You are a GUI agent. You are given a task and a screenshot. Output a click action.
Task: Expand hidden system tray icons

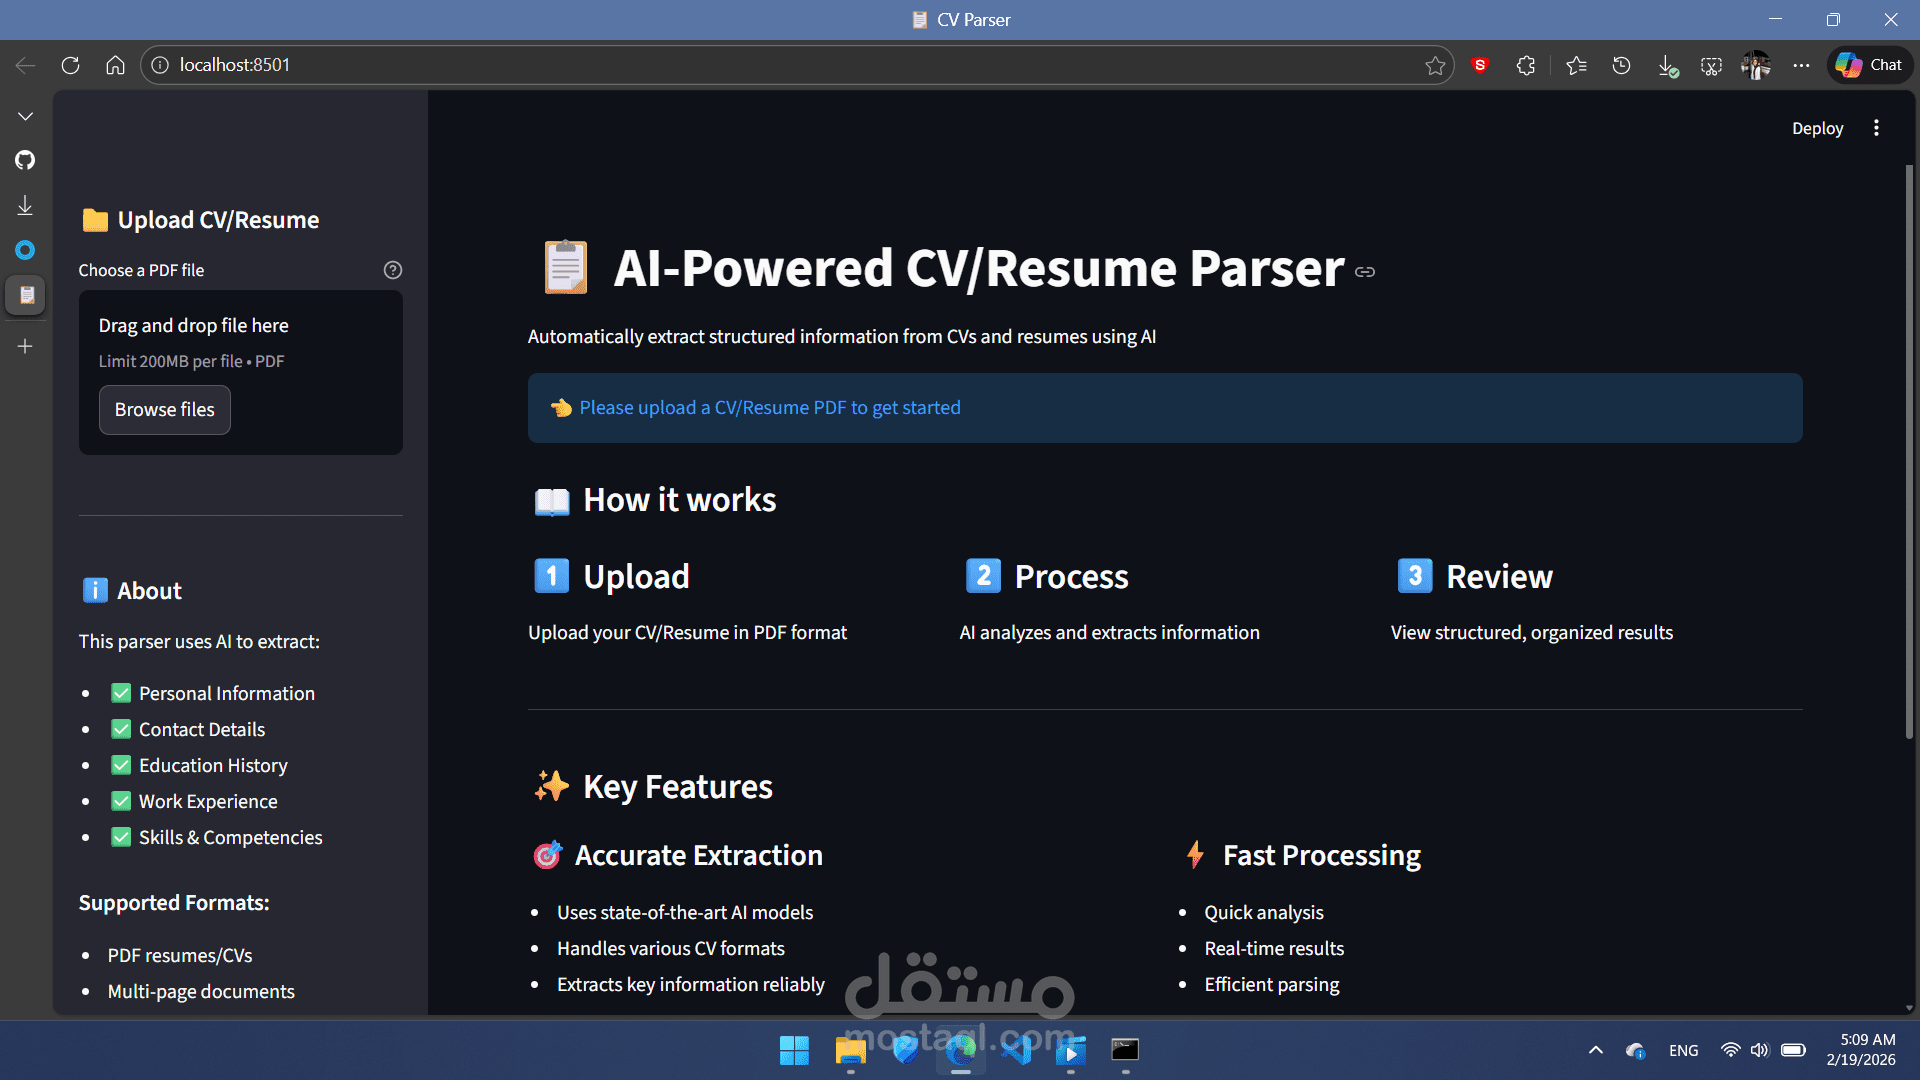pos(1596,1050)
